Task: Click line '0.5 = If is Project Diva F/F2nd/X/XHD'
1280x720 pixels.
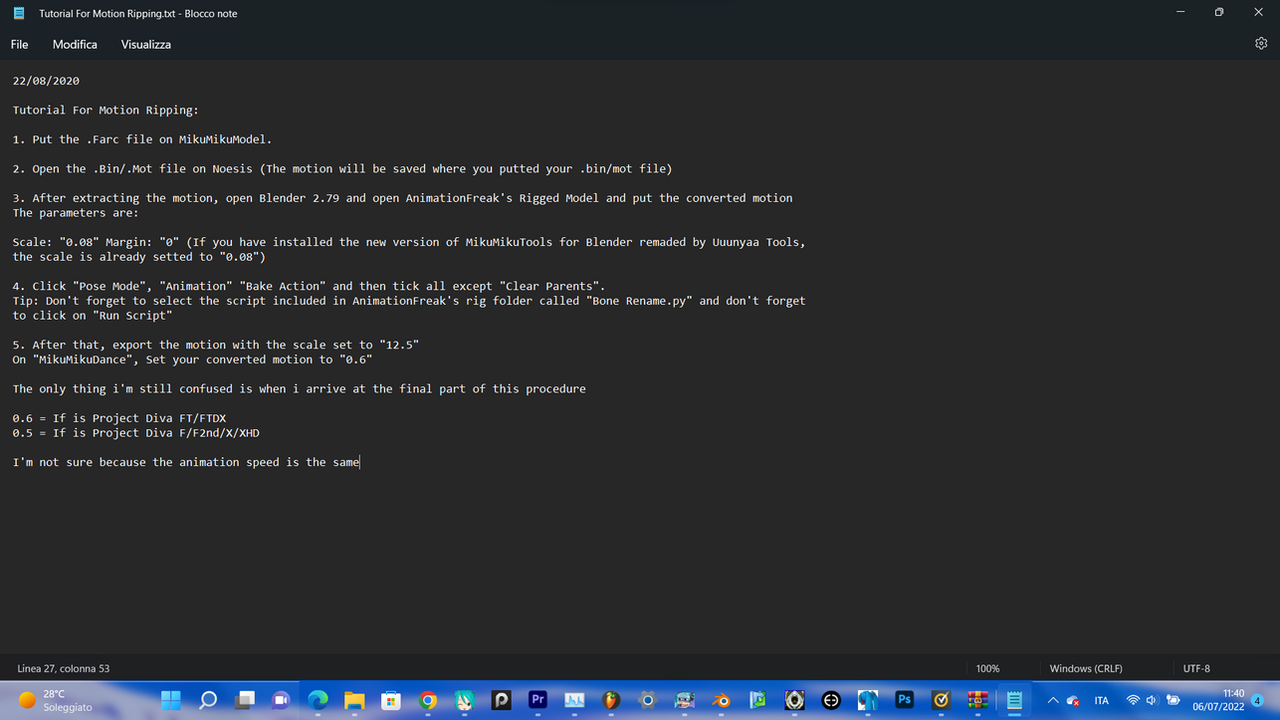Action: click(136, 433)
